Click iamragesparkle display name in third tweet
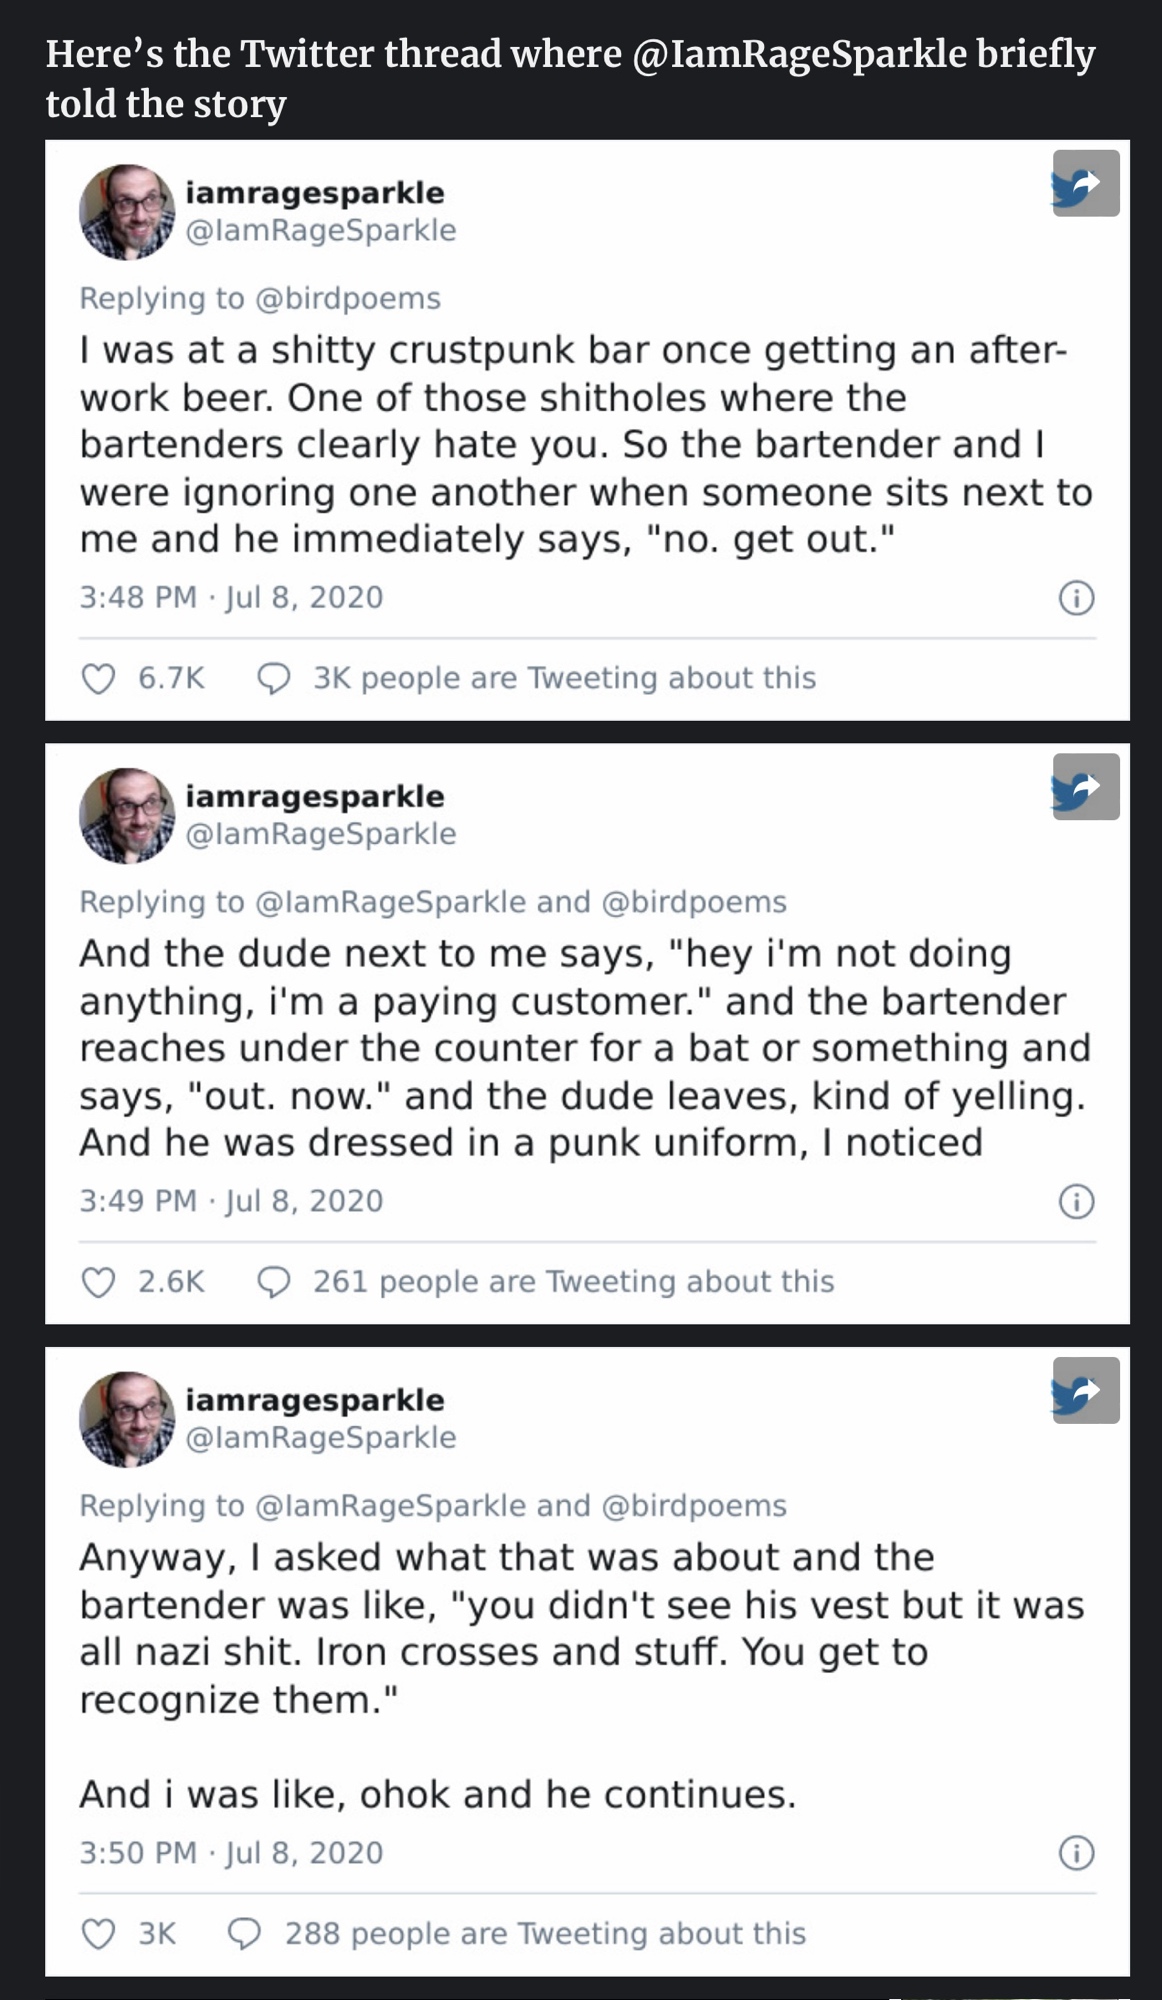 point(315,1399)
